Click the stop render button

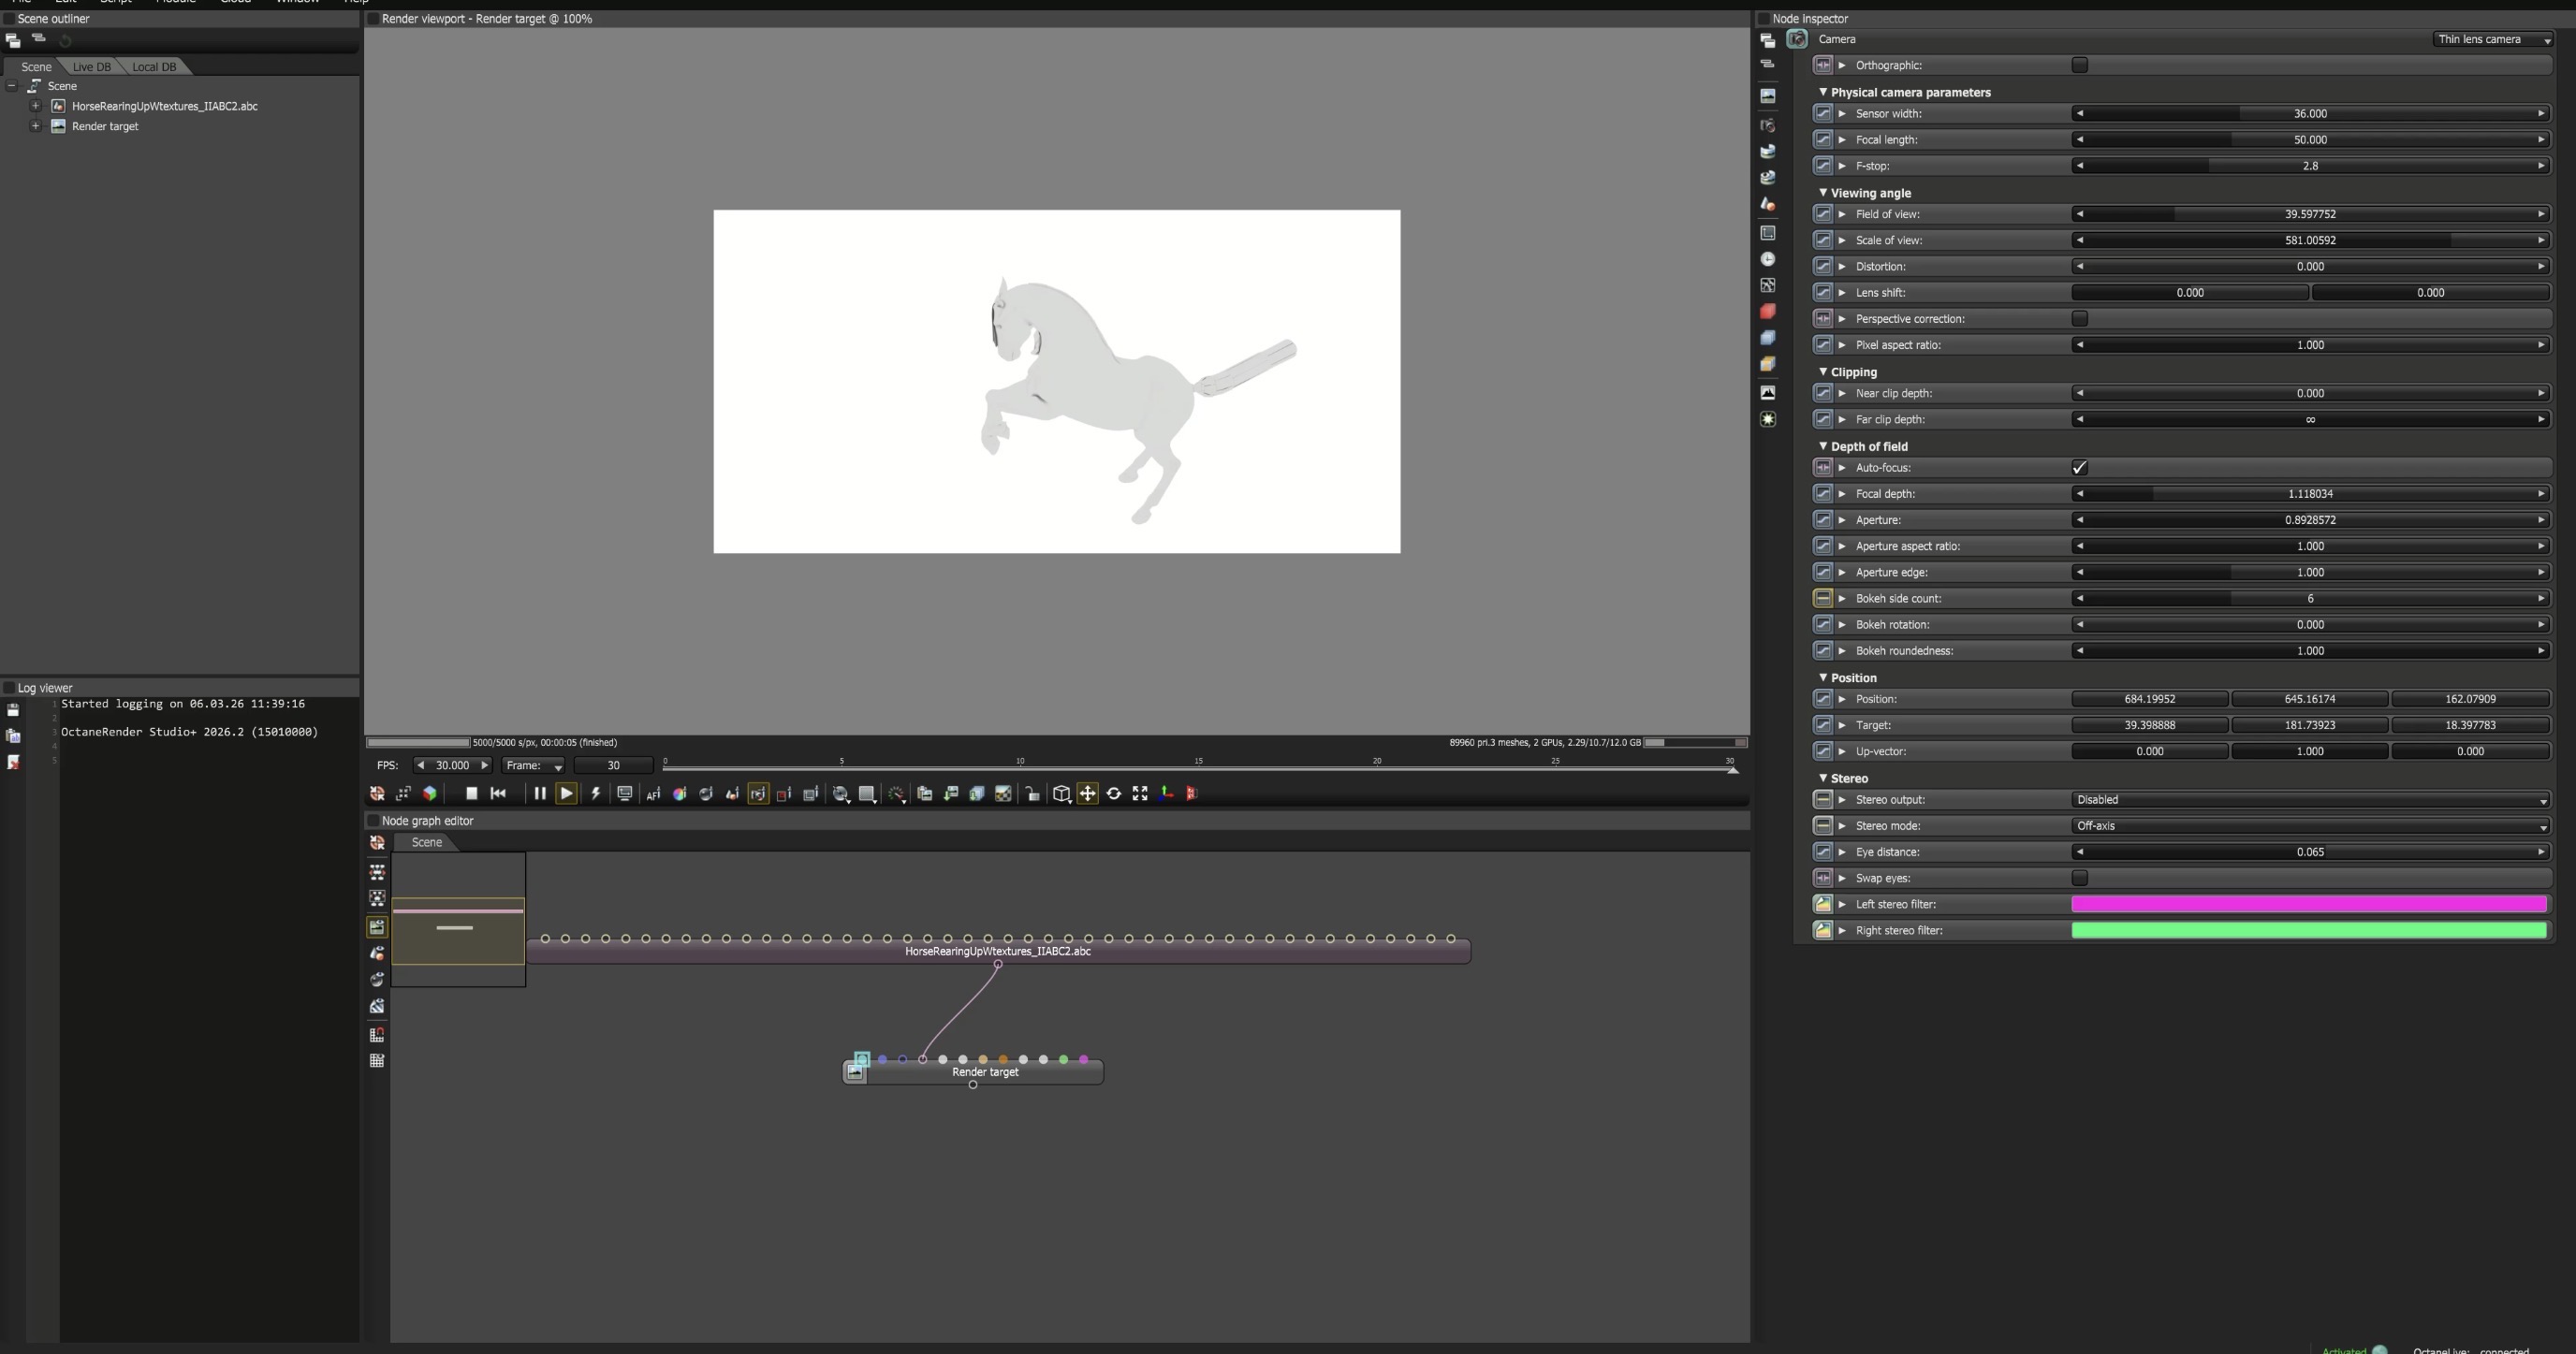tap(472, 793)
